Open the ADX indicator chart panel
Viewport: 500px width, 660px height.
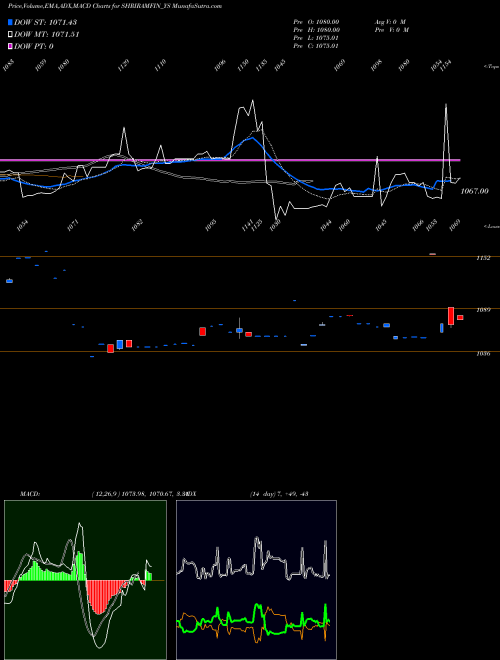(x=256, y=580)
